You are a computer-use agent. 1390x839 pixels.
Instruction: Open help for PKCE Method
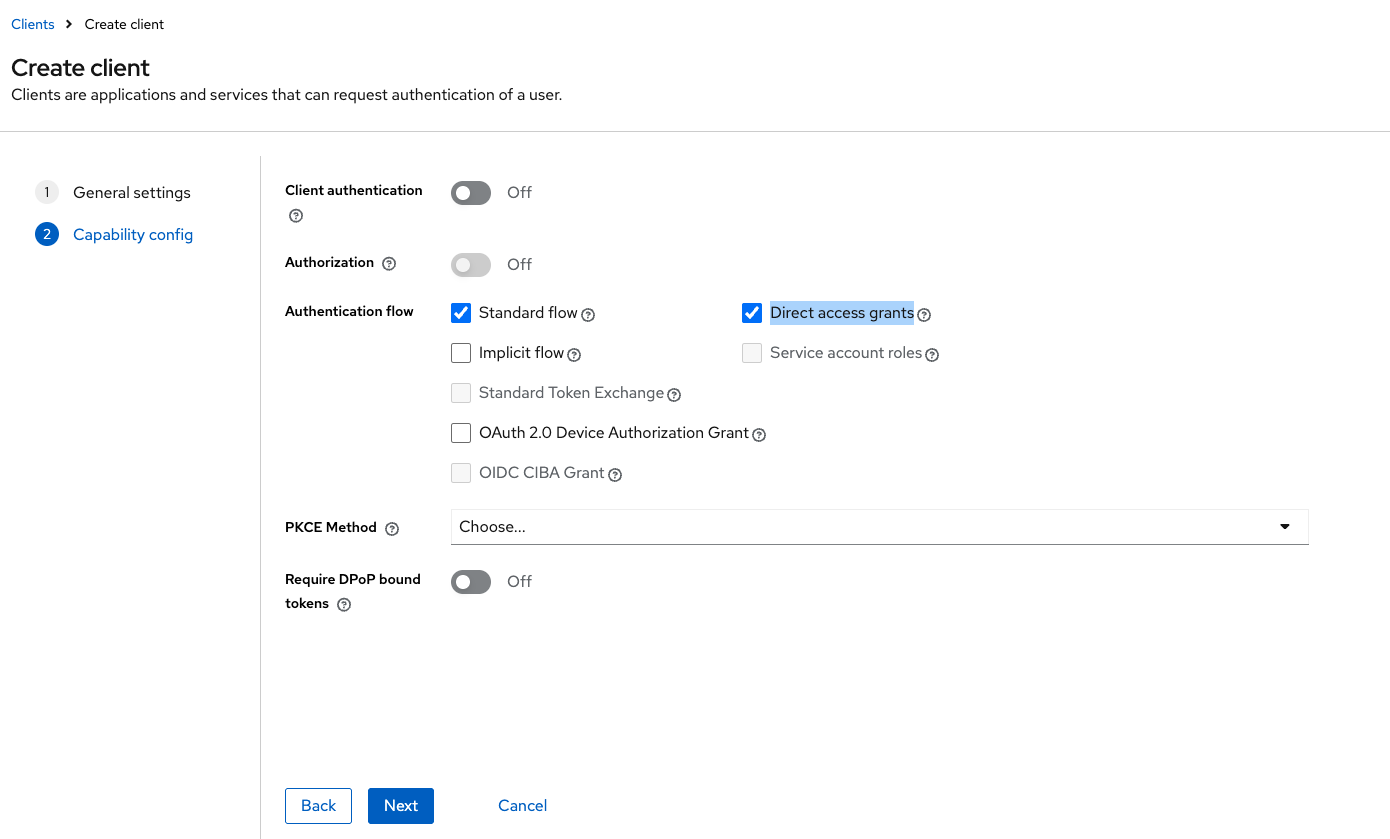point(391,528)
